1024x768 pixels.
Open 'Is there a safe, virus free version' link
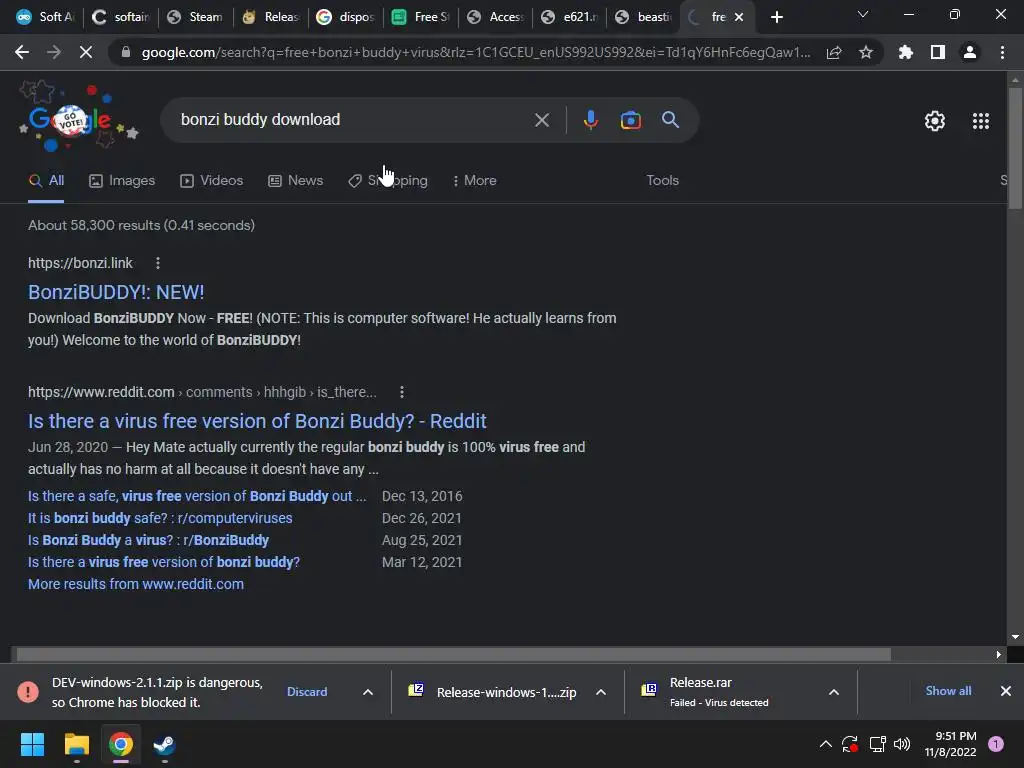pyautogui.click(x=197, y=496)
